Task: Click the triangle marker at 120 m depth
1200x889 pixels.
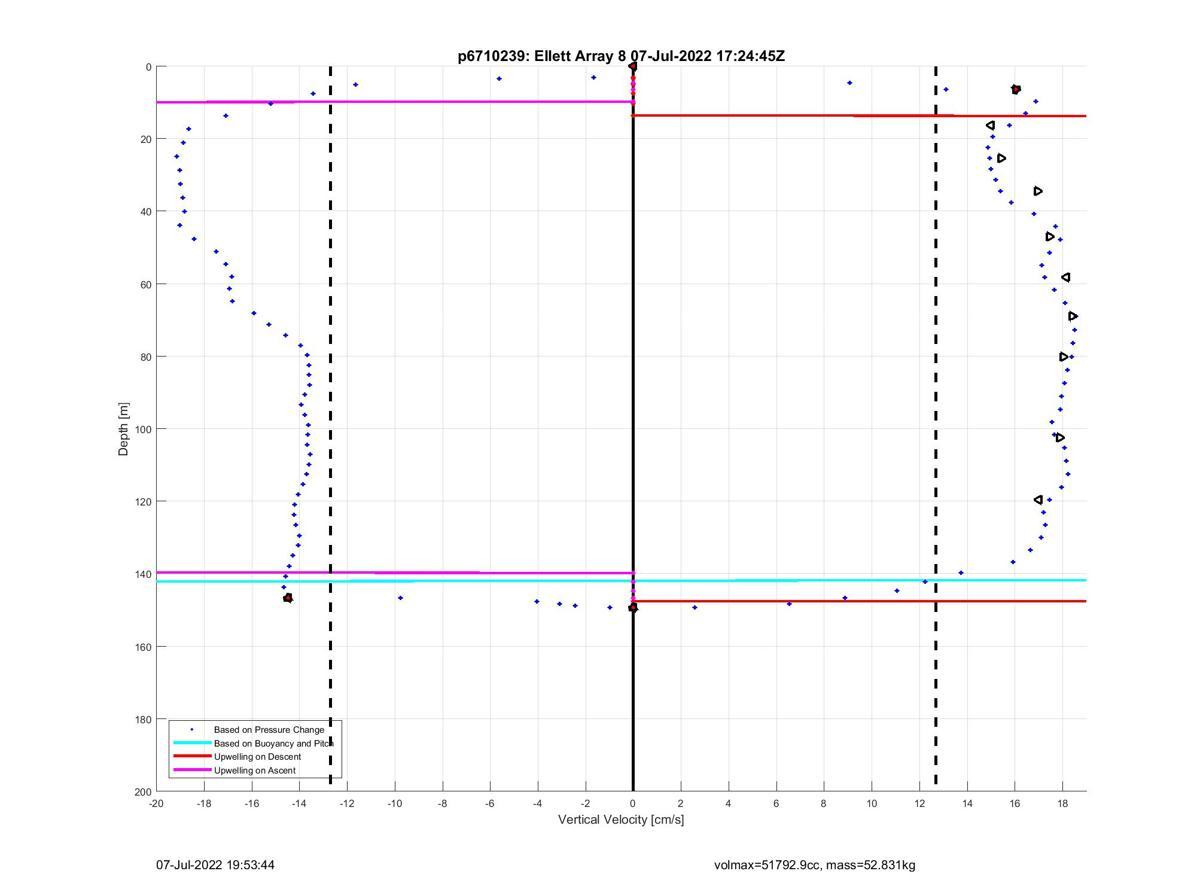Action: point(1038,500)
